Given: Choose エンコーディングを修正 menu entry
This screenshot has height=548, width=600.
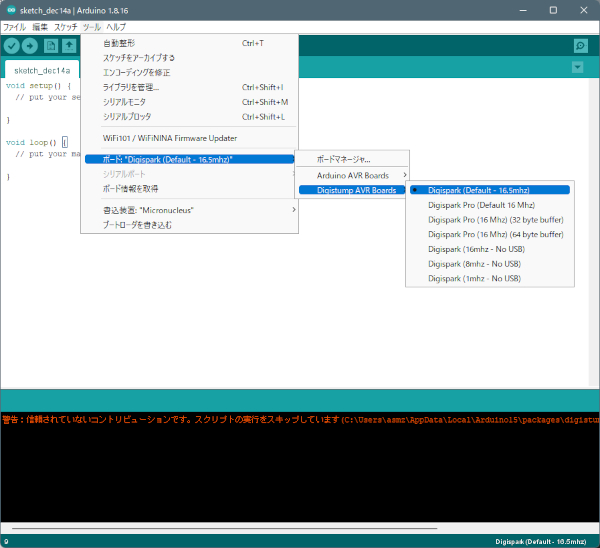Looking at the screenshot, I should (189, 72).
